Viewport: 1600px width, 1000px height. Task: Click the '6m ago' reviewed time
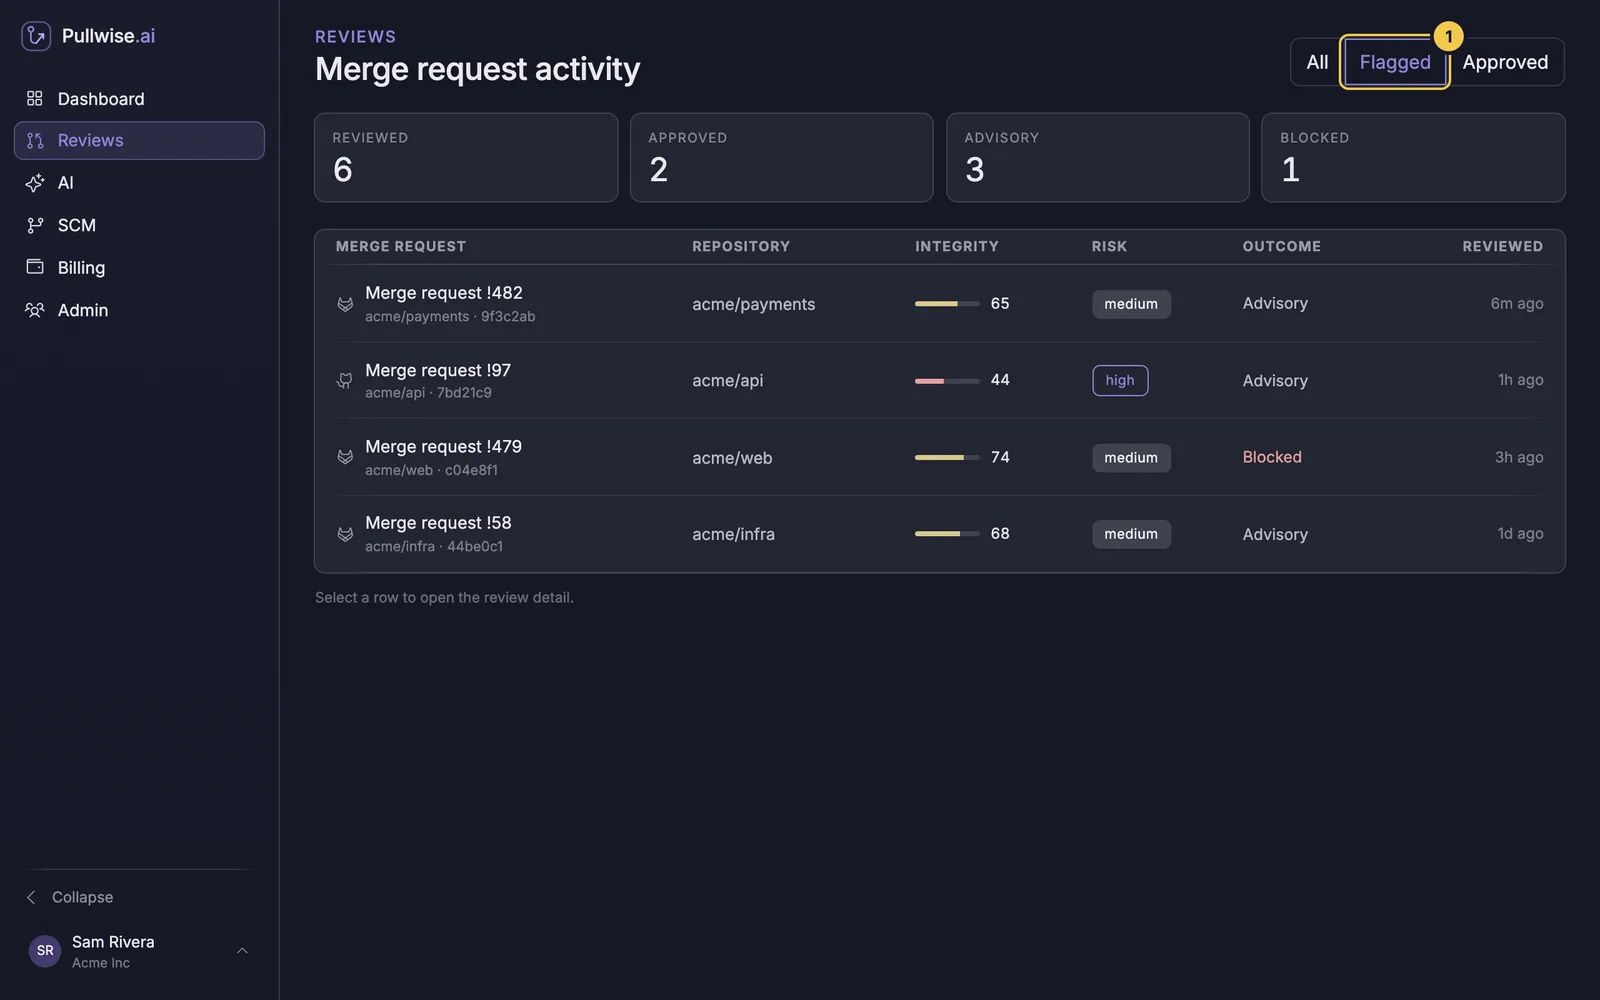point(1517,304)
